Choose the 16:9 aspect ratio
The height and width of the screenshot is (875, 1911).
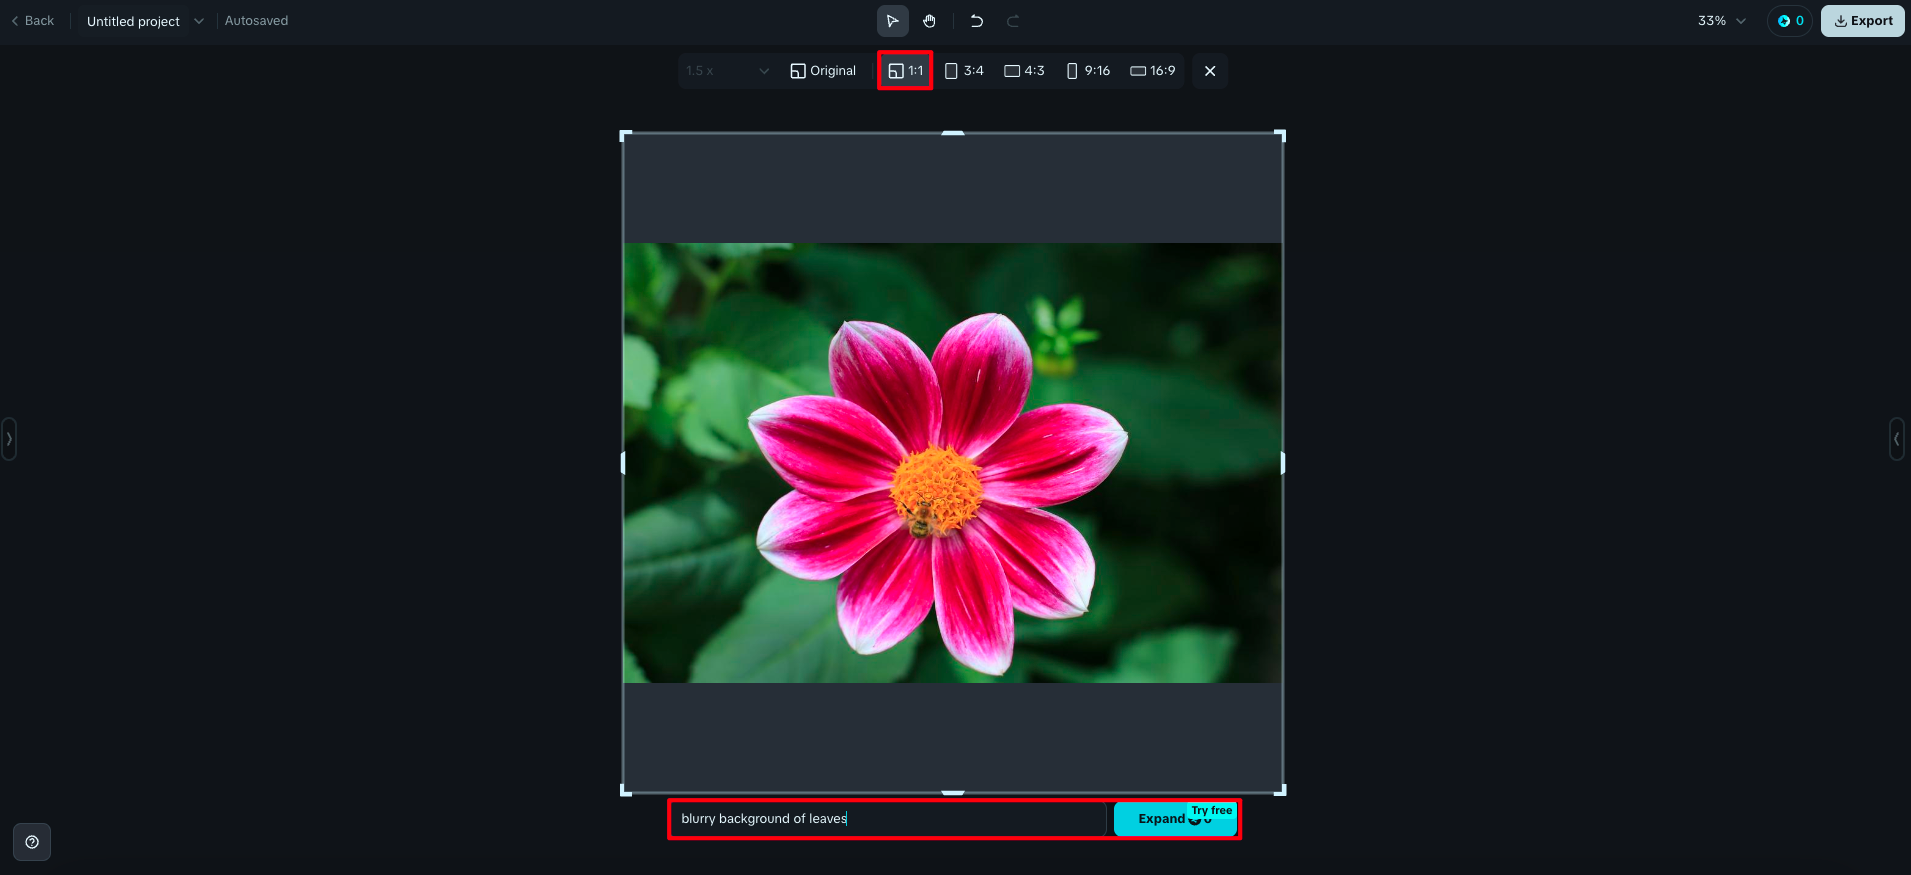point(1153,71)
